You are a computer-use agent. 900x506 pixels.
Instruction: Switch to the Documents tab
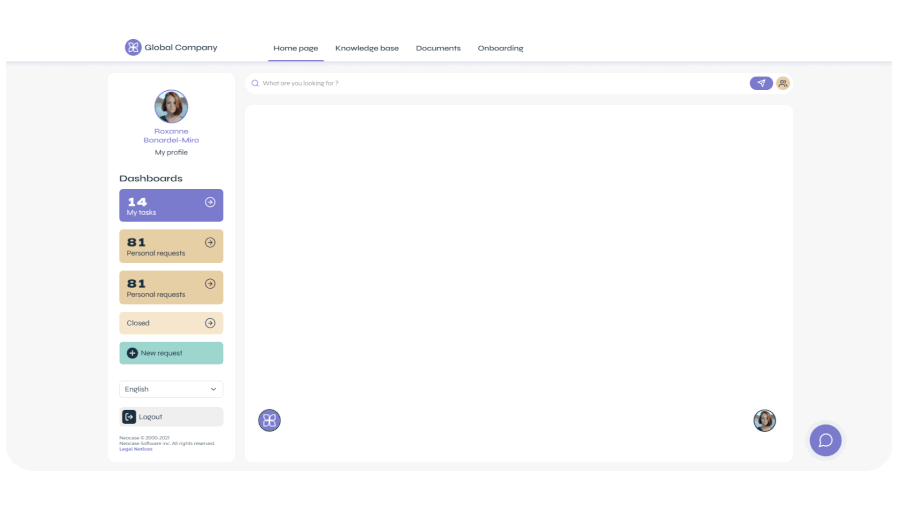click(438, 48)
